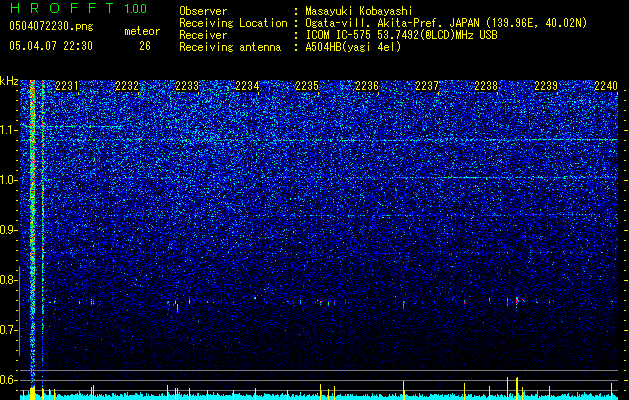Click the 2233 time marker
629x400 pixels.
187,86
